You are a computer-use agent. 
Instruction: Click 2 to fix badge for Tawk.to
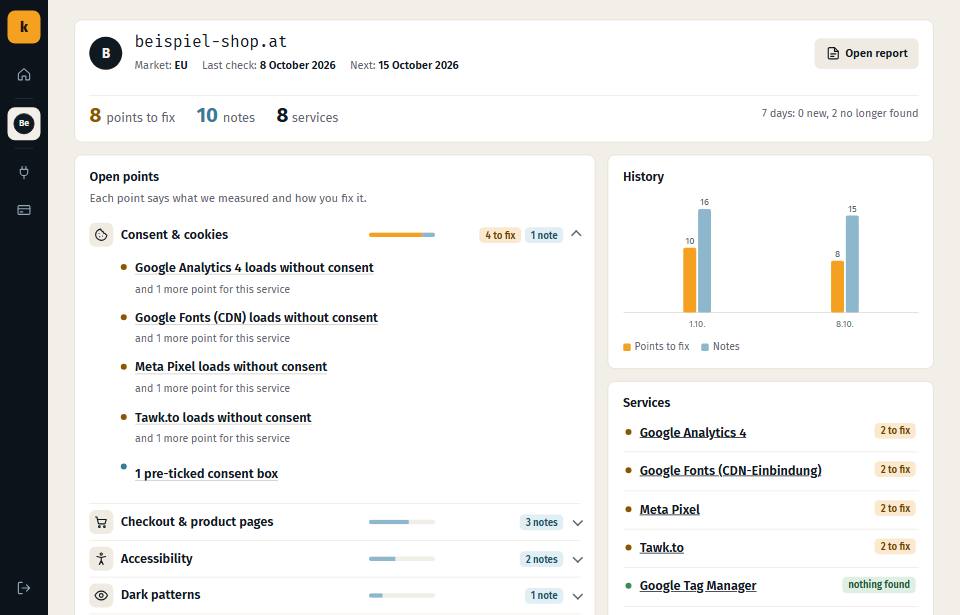895,546
